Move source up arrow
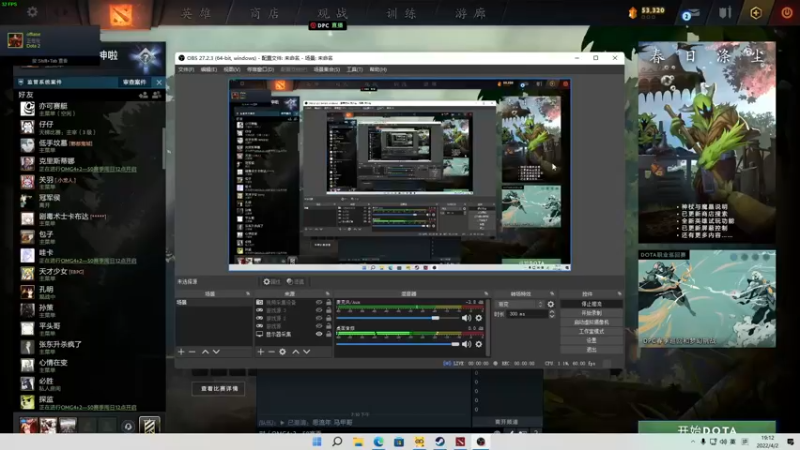 click(295, 352)
